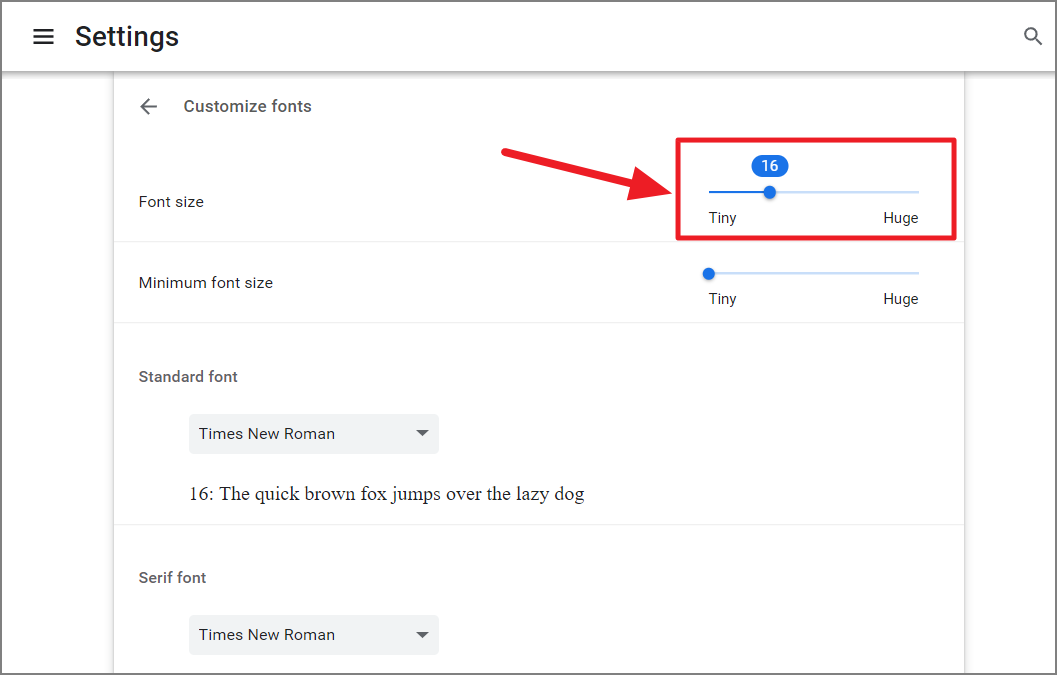This screenshot has height=675, width=1057.
Task: Open the Settings hamburger menu
Action: tap(43, 36)
